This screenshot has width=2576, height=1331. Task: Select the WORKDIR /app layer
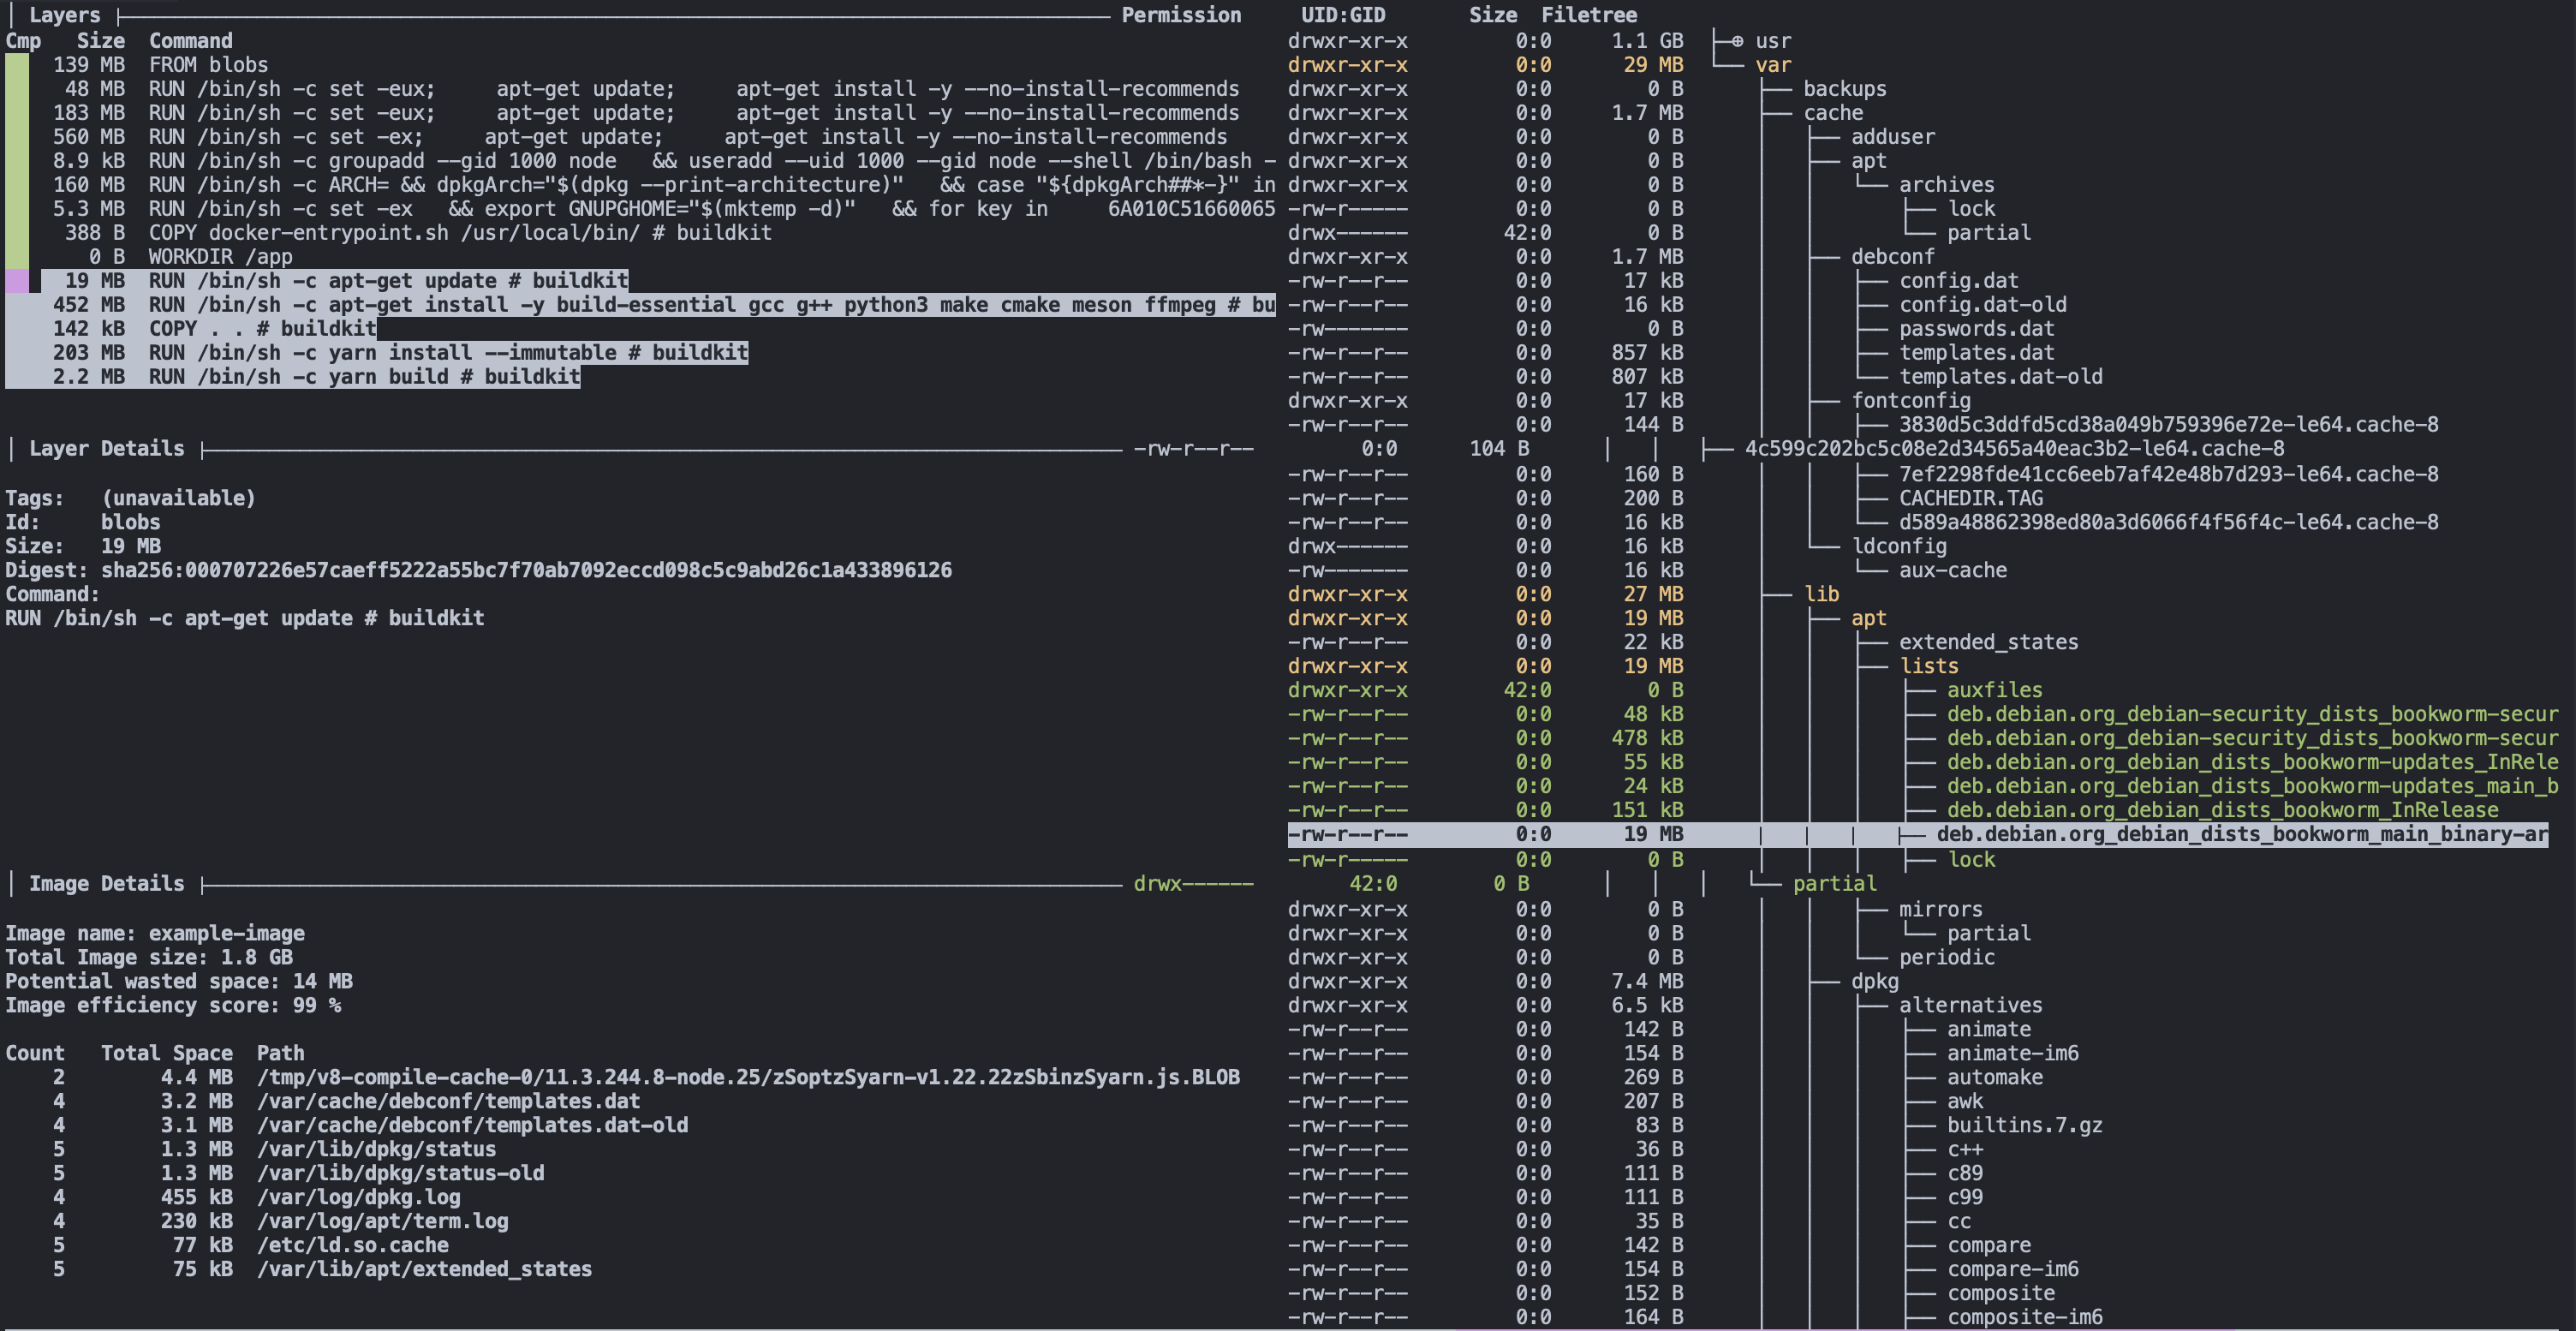[220, 257]
